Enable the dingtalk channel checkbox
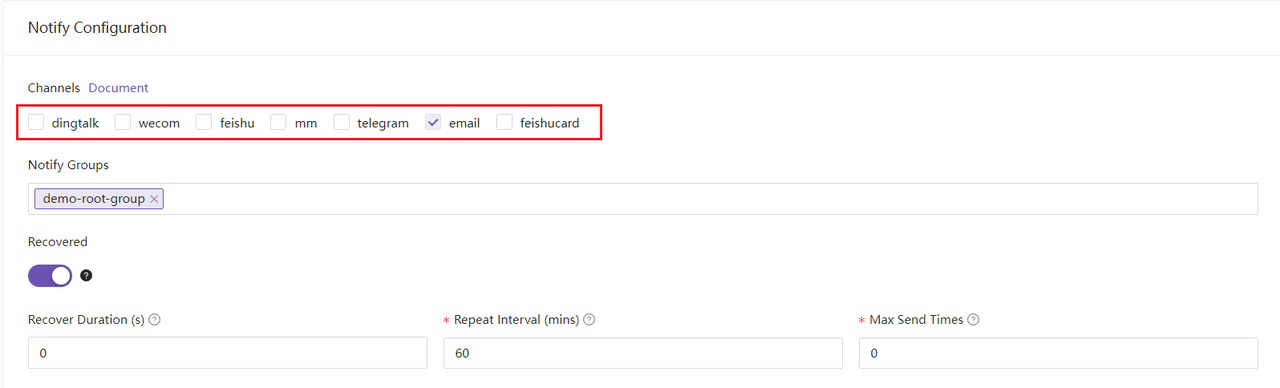The width and height of the screenshot is (1280, 388). tap(36, 122)
